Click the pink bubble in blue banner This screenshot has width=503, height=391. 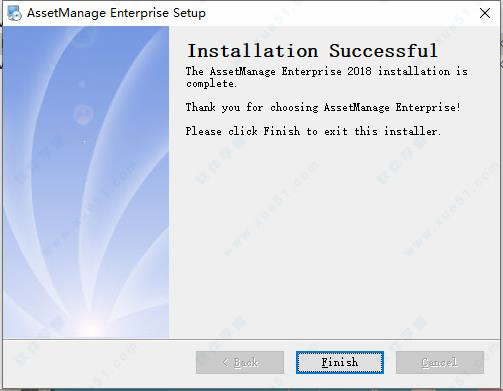coord(83,114)
